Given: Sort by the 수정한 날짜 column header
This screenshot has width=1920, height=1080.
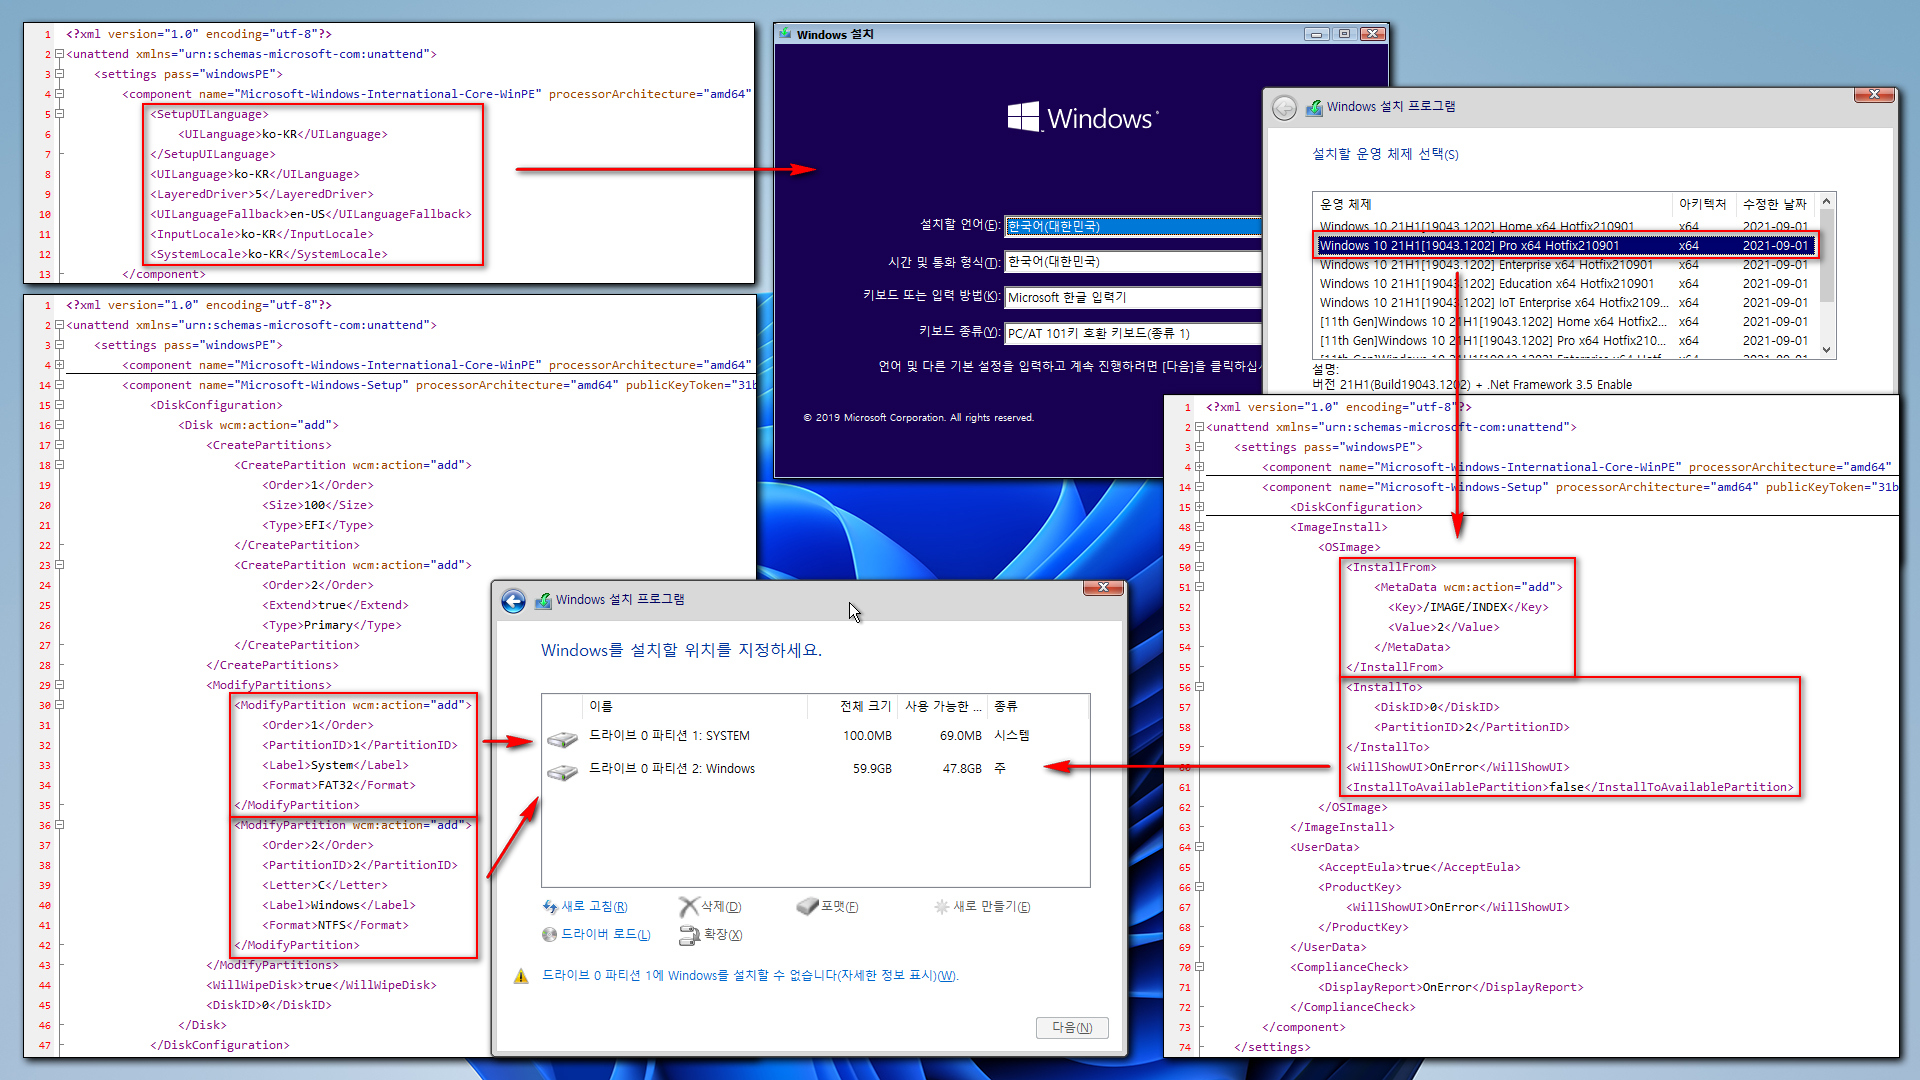Looking at the screenshot, I should click(1775, 204).
